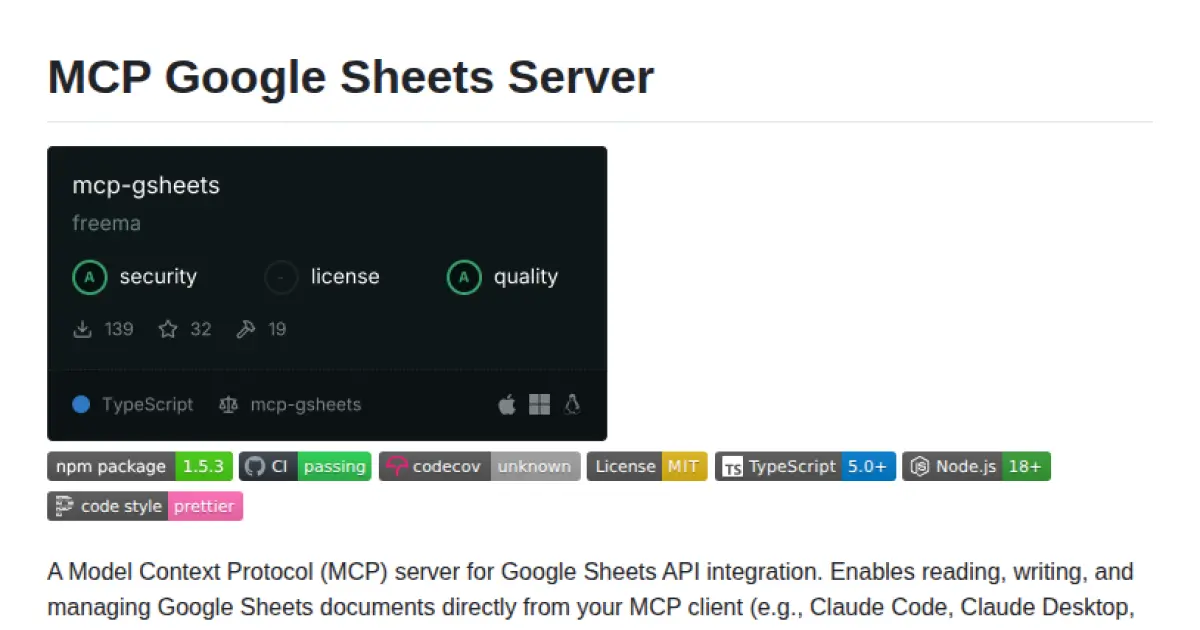This screenshot has height=630, width=1200.
Task: Toggle the unrated license circle on the card
Action: (281, 277)
